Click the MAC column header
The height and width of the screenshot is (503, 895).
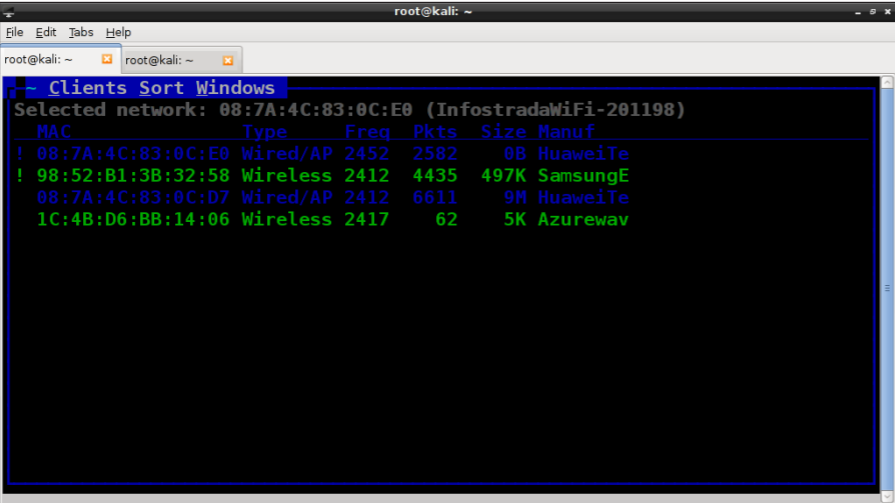coord(54,132)
